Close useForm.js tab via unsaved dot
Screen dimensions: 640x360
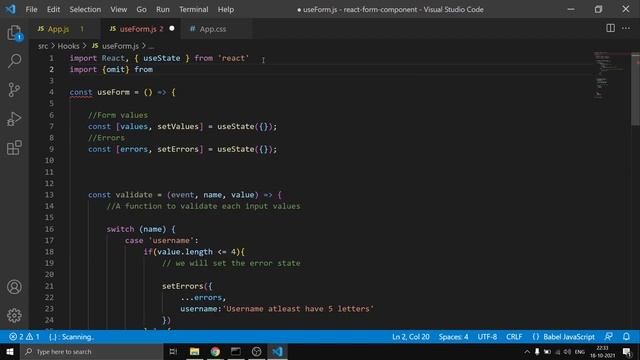[x=172, y=28]
